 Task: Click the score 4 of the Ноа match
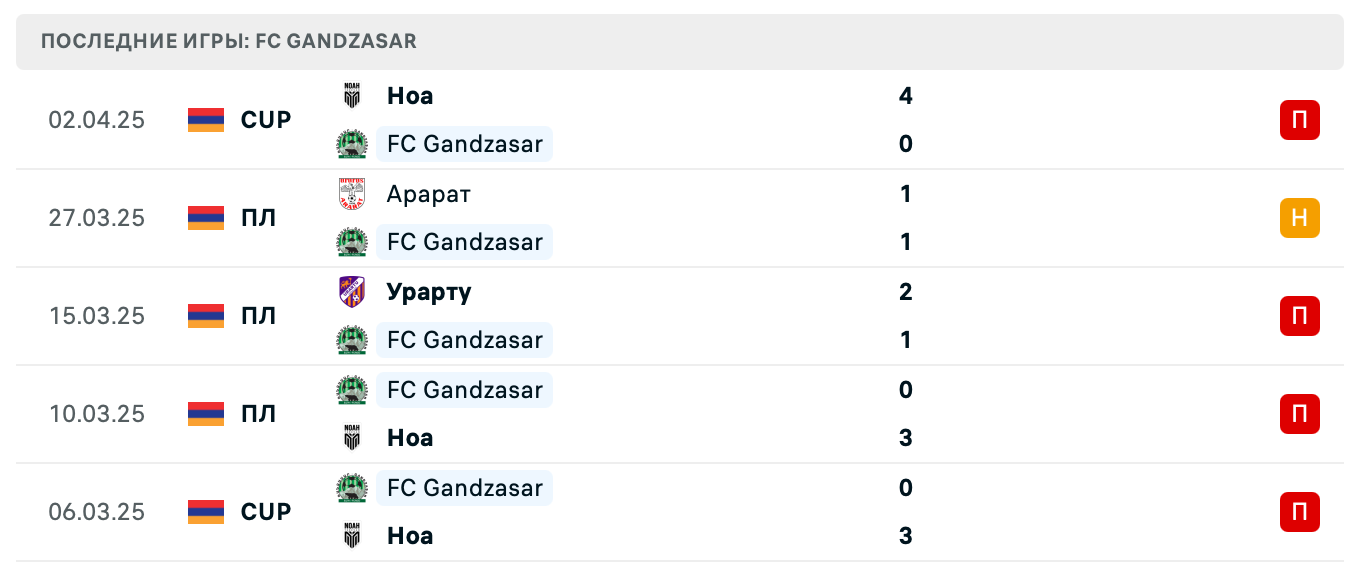(x=906, y=96)
